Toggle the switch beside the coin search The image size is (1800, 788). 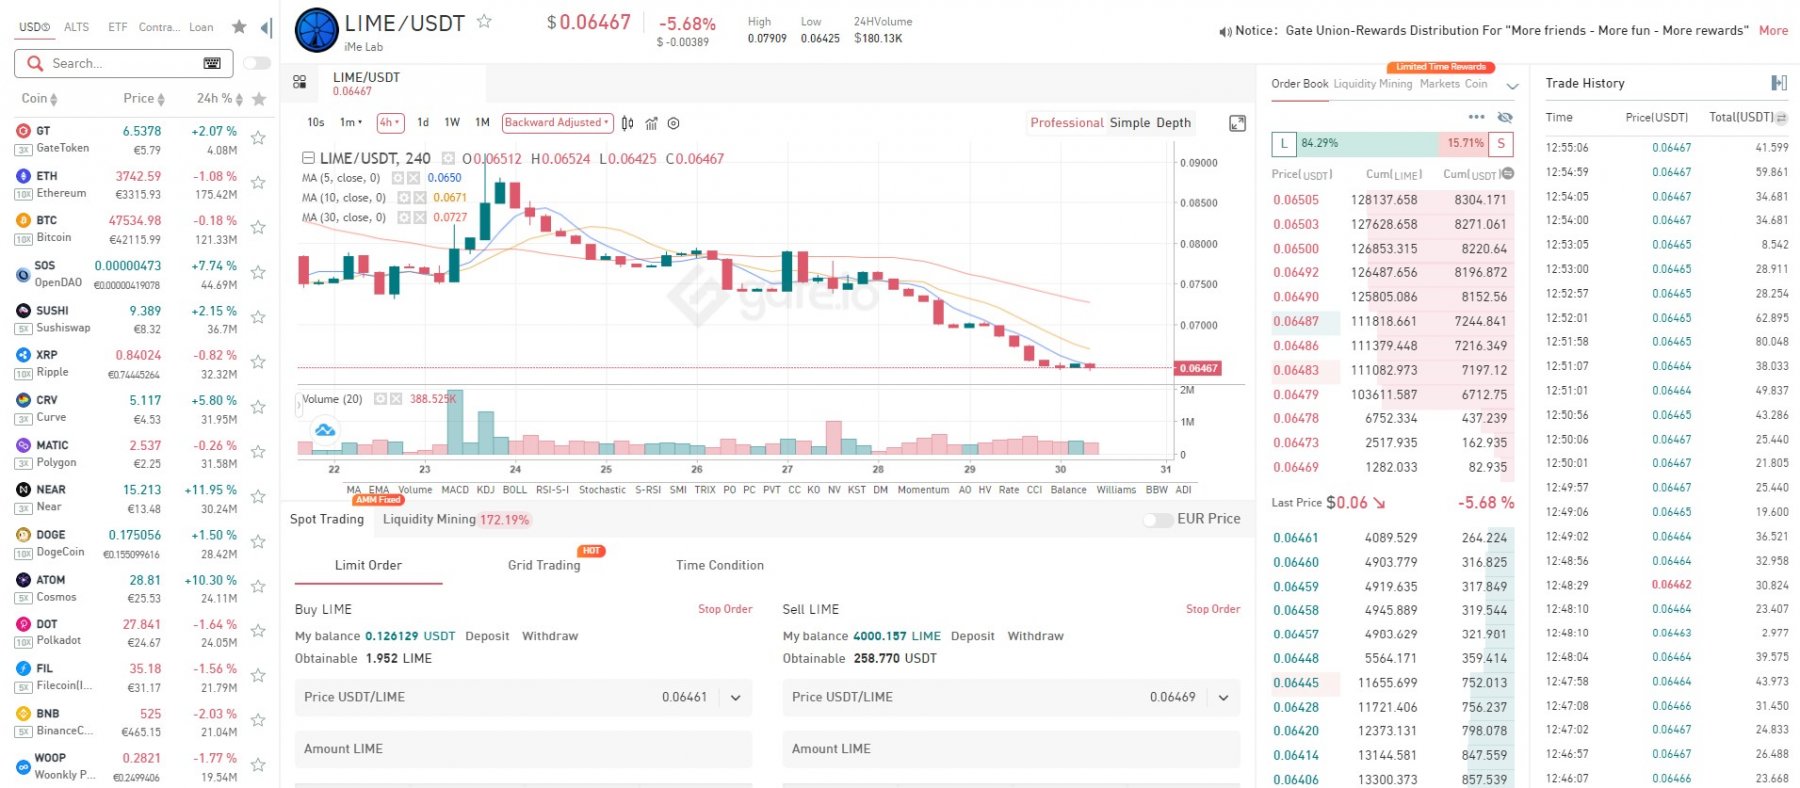[x=257, y=63]
